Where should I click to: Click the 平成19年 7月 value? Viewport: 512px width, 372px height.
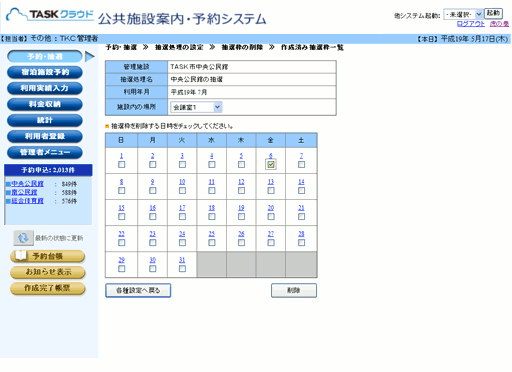coord(189,92)
